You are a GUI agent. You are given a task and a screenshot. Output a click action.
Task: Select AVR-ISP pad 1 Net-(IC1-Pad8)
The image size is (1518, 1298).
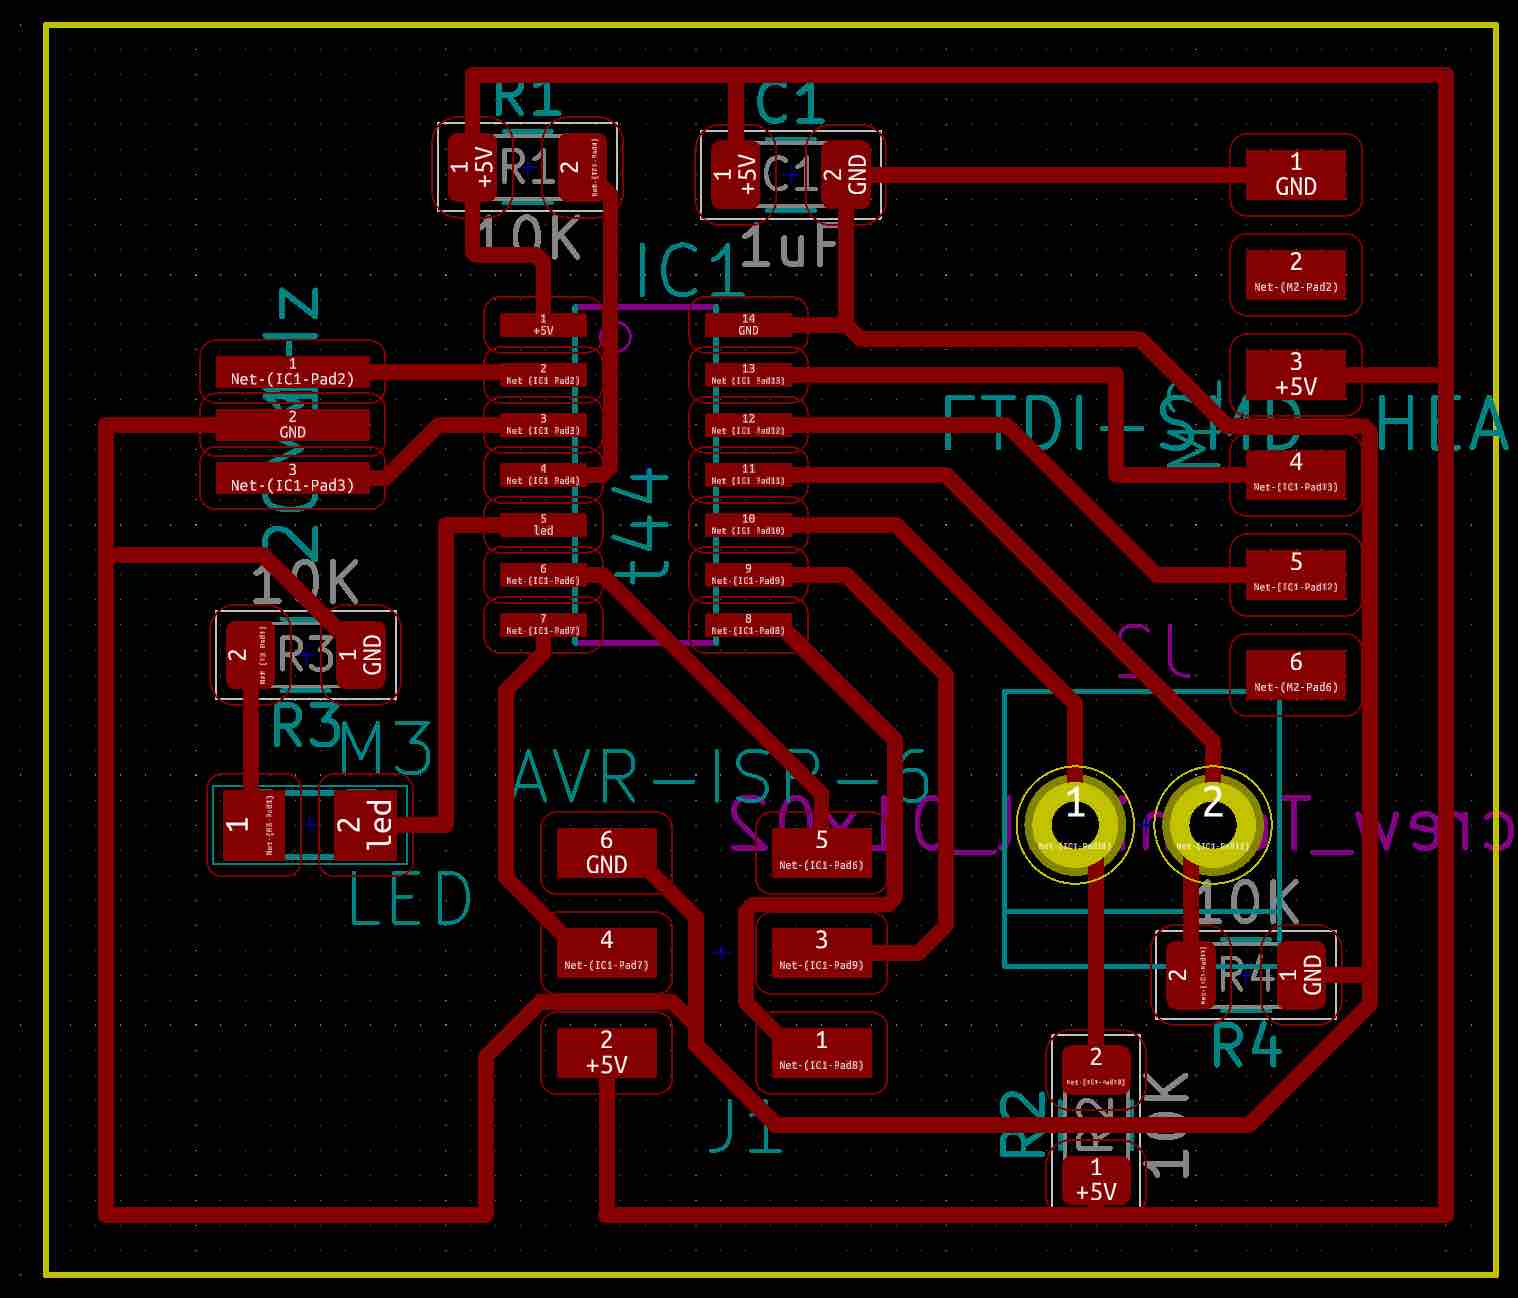click(x=821, y=1053)
